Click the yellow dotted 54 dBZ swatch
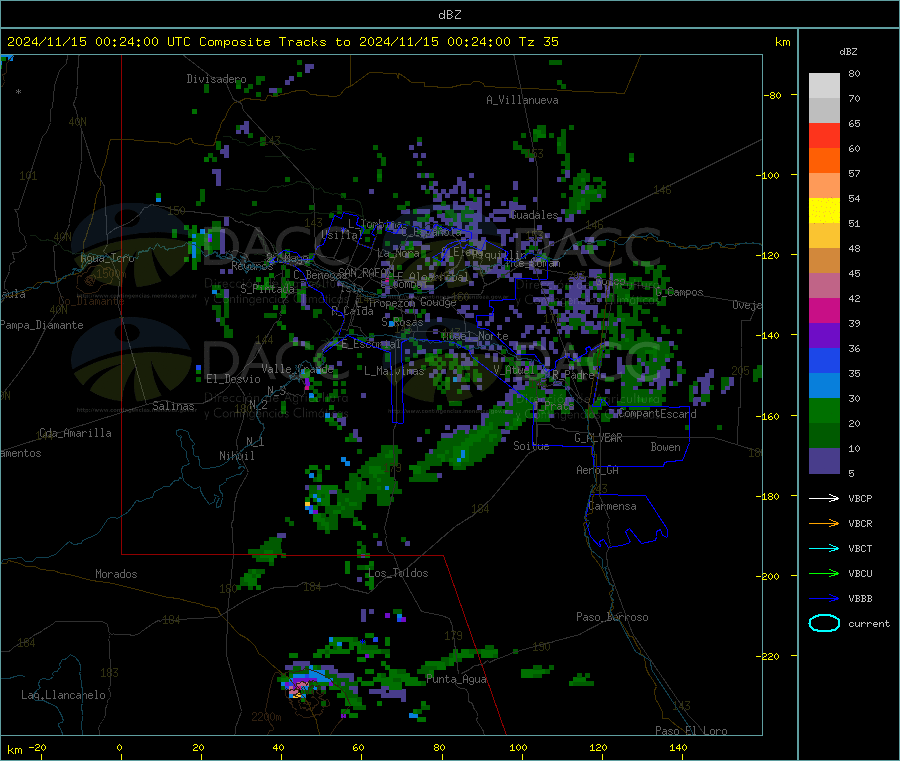 [824, 210]
